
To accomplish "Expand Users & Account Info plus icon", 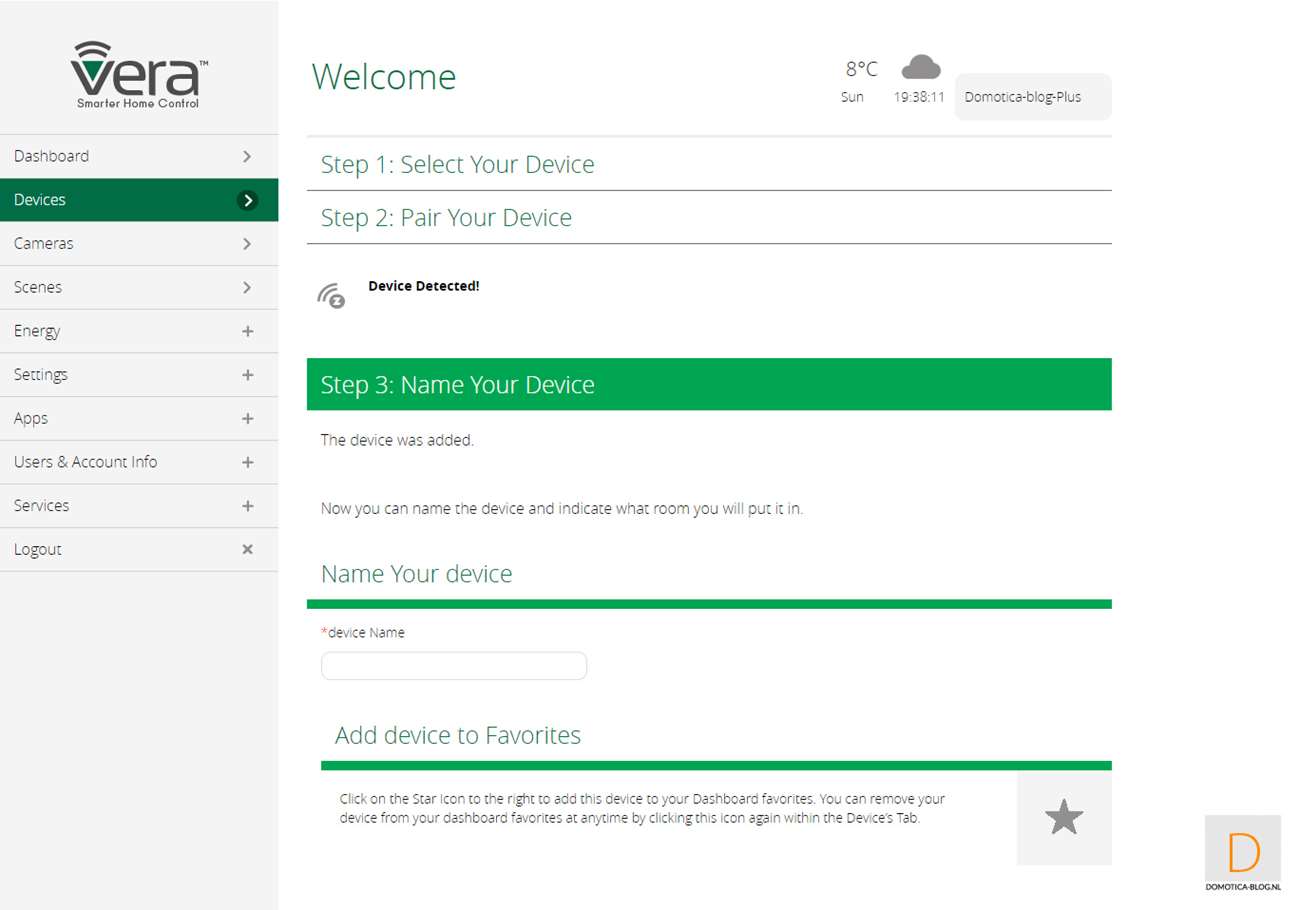I will point(247,462).
